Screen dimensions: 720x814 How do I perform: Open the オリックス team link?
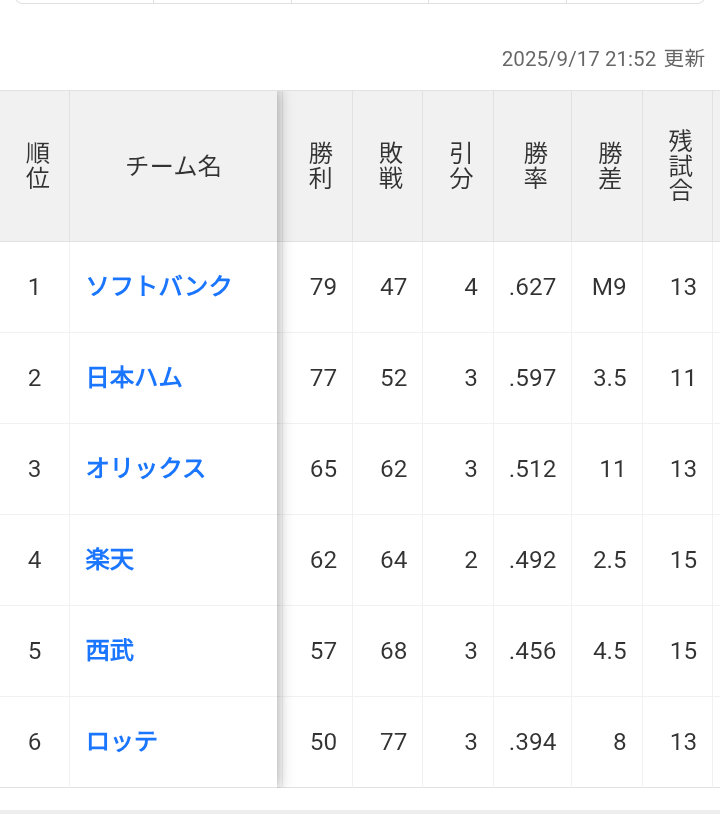[146, 468]
